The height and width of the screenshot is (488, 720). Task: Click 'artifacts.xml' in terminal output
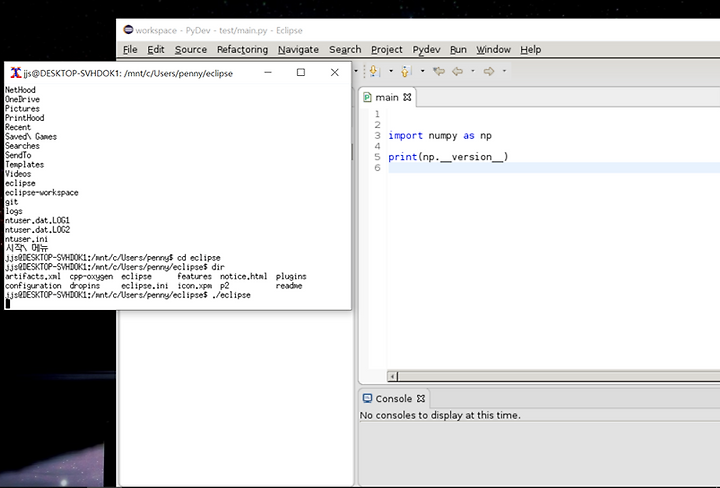[x=33, y=276]
